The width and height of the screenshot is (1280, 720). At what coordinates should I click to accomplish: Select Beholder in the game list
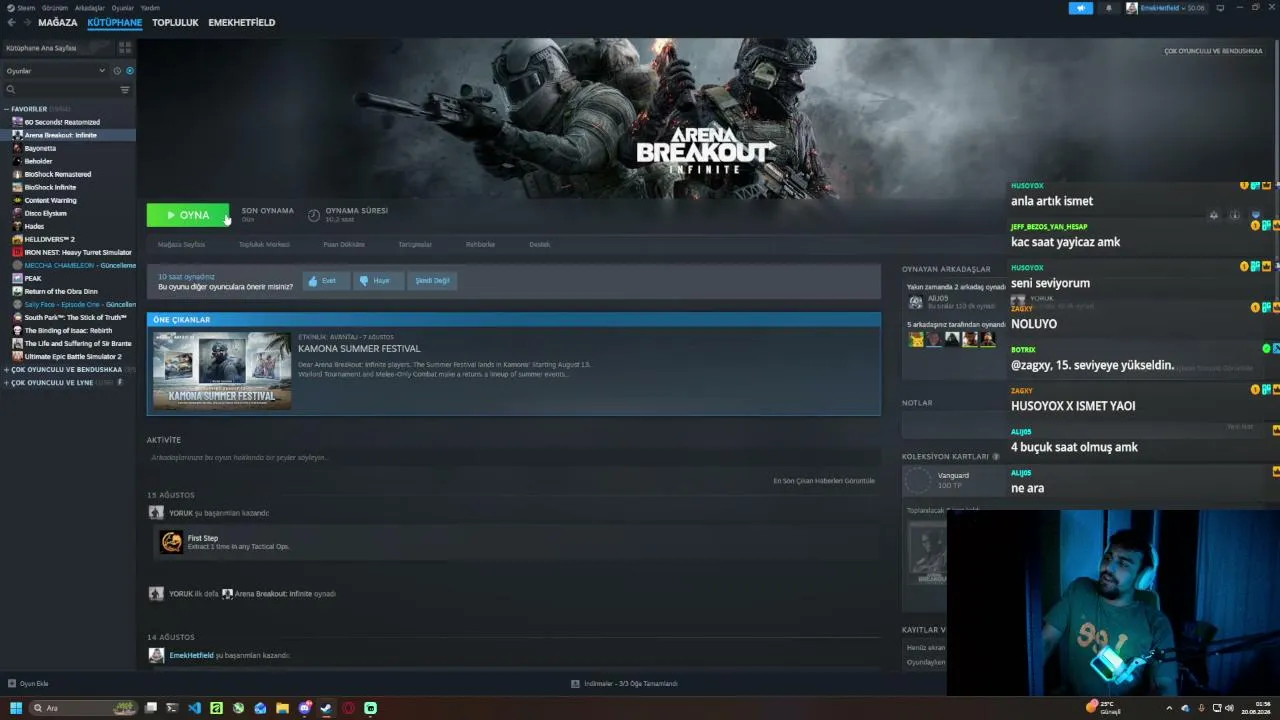pos(68,161)
